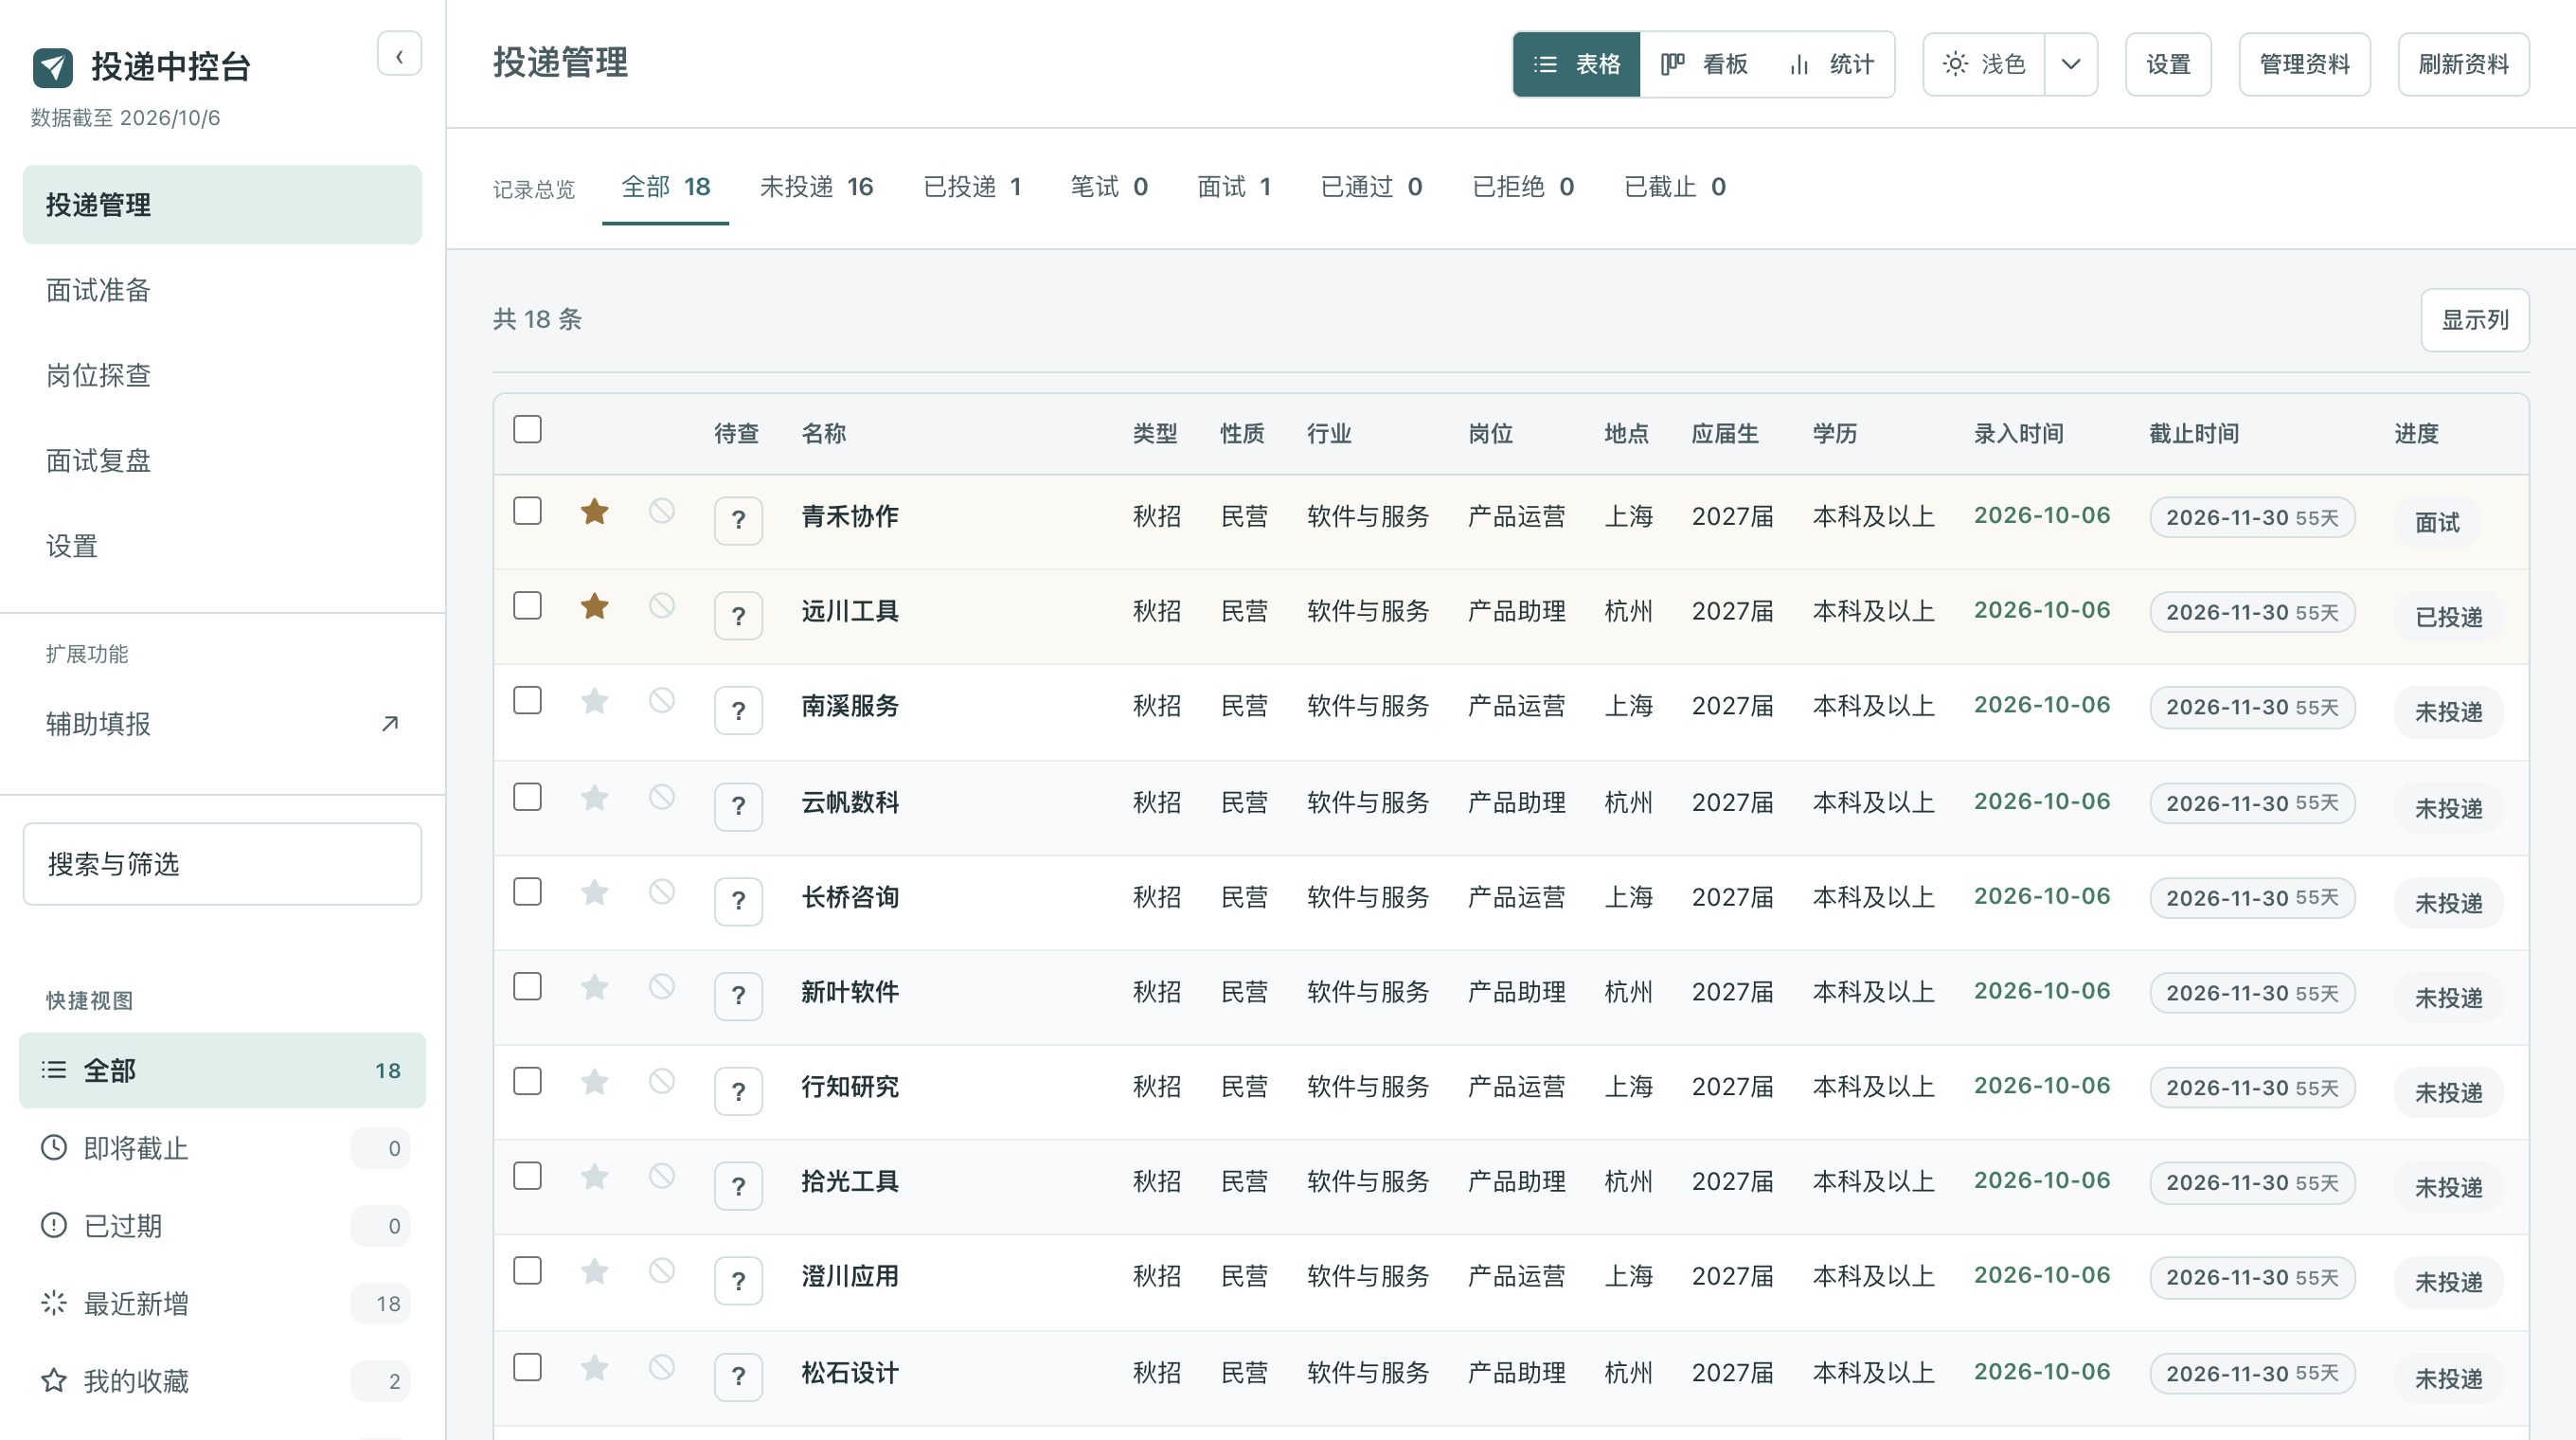Click the question mark for 行知研究
The image size is (2576, 1440).
pos(738,1091)
